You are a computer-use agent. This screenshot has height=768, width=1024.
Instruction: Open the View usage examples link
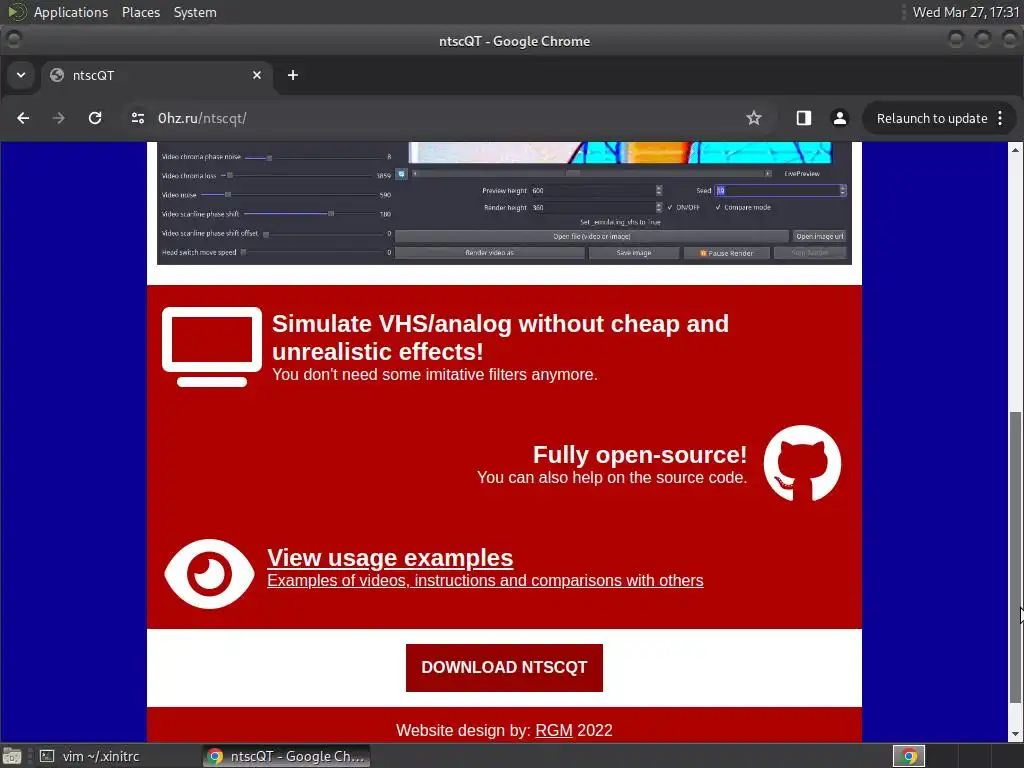[390, 558]
